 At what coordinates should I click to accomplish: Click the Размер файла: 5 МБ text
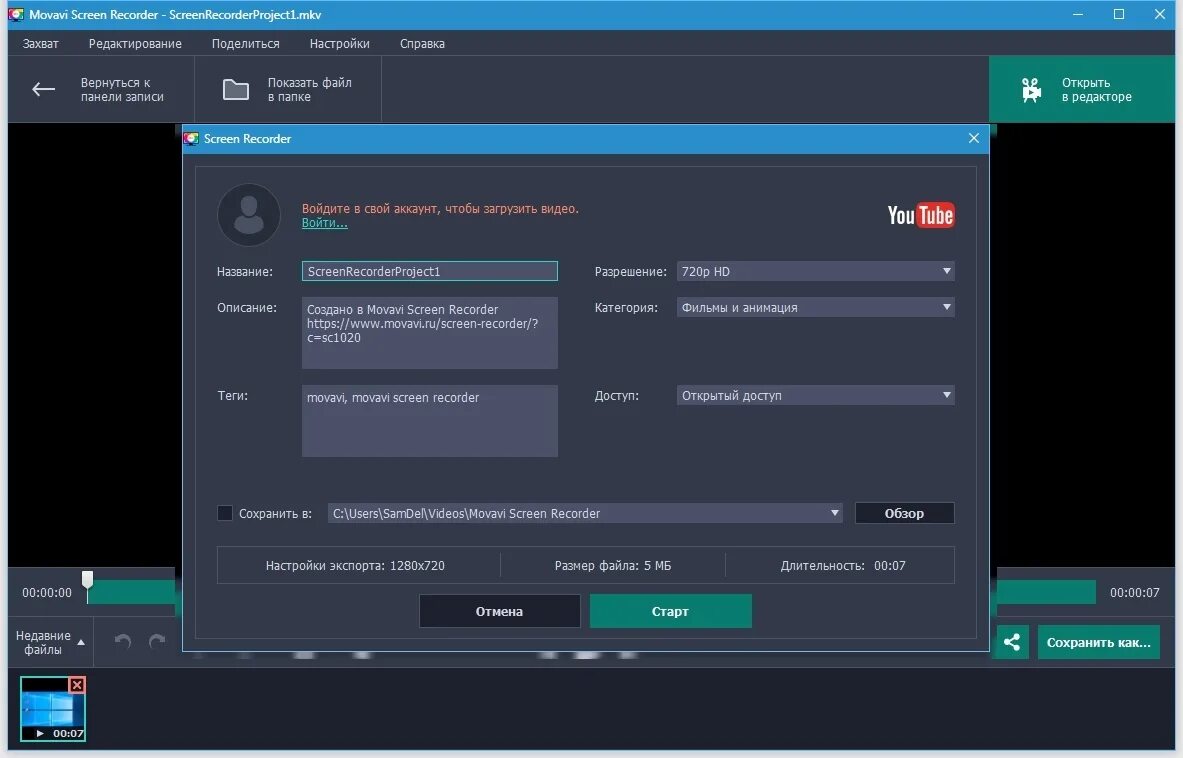(613, 566)
